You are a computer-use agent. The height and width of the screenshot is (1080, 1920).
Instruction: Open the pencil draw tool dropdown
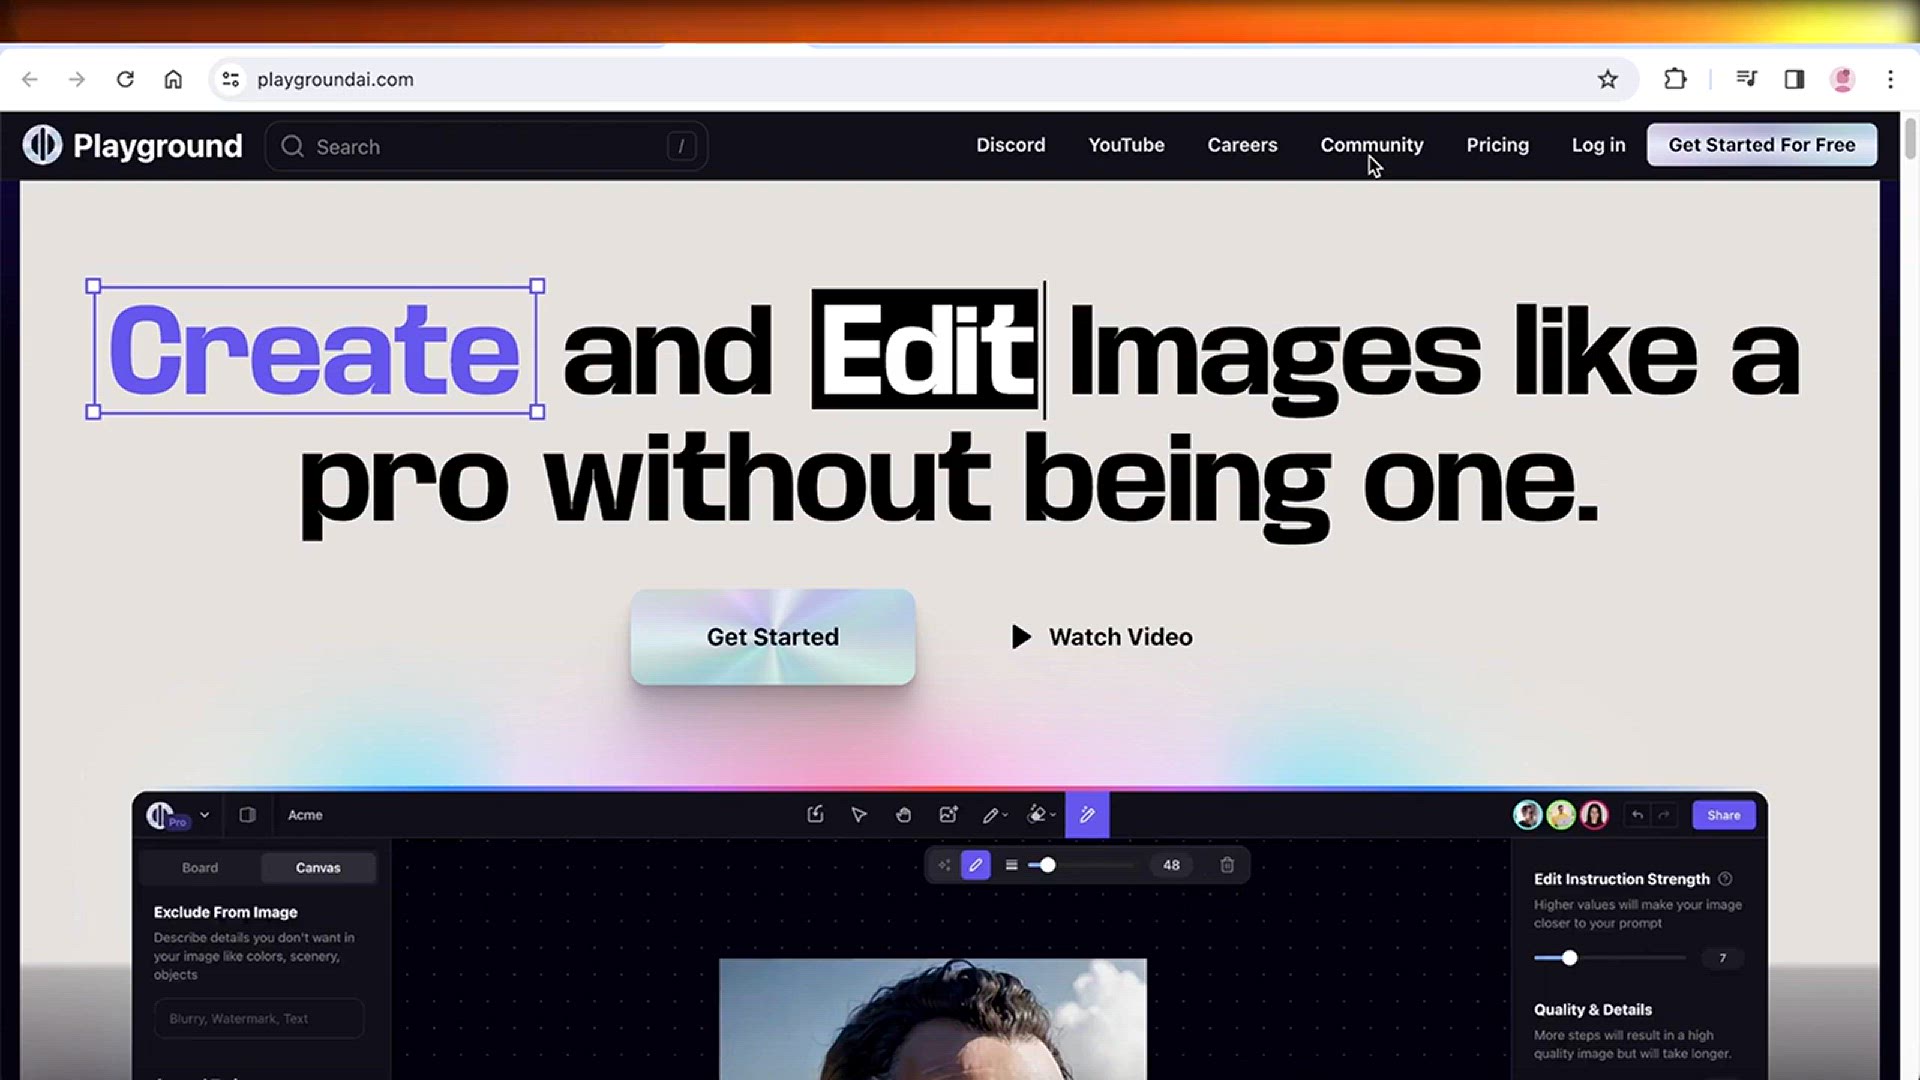pos(994,815)
